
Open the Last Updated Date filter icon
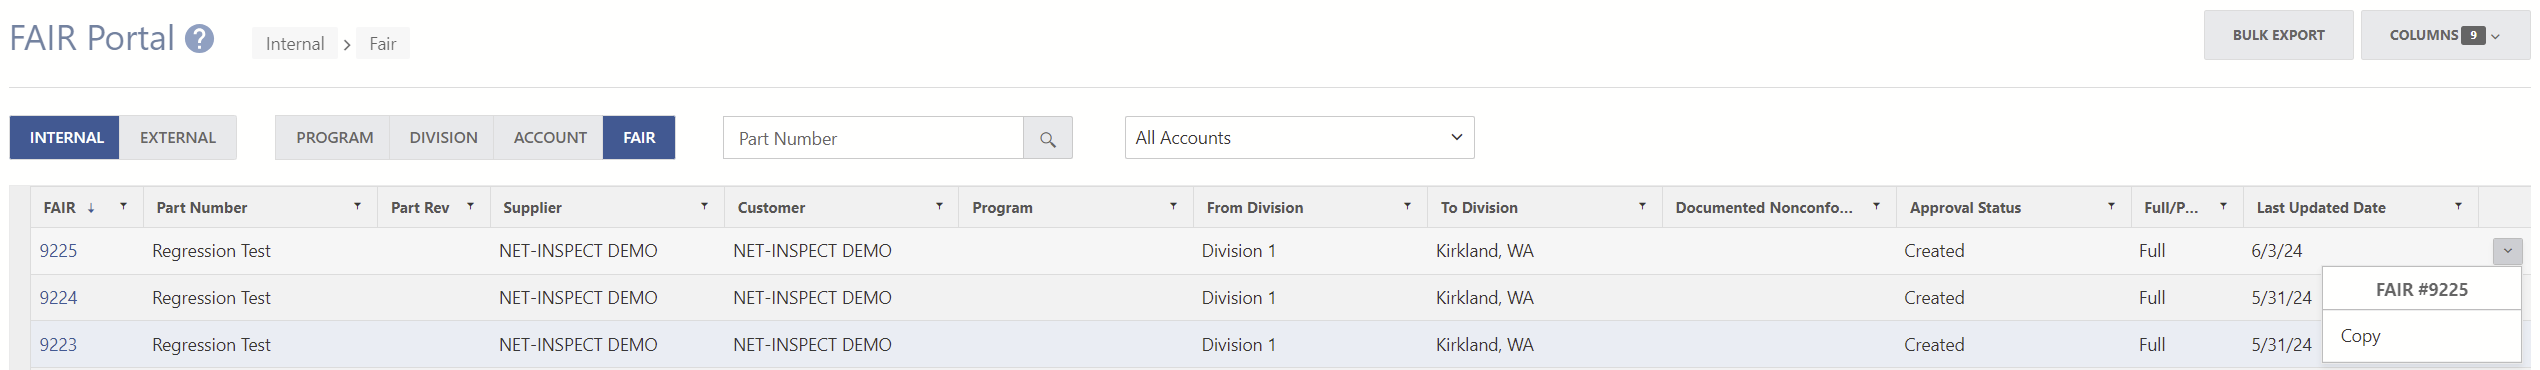(2458, 207)
